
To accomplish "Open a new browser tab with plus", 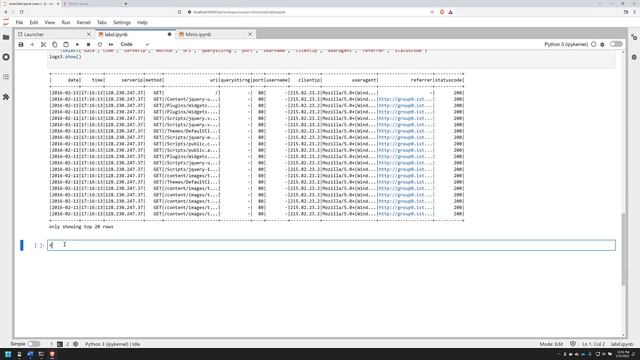I will [x=125, y=4].
